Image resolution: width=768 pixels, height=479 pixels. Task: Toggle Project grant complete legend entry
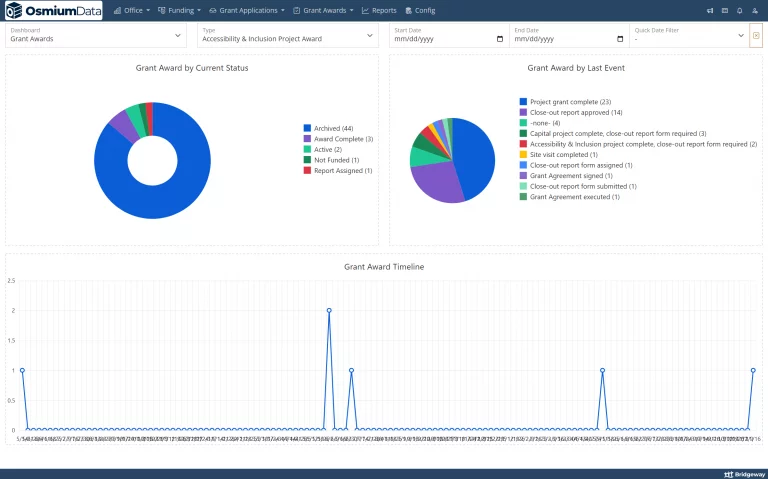(565, 102)
